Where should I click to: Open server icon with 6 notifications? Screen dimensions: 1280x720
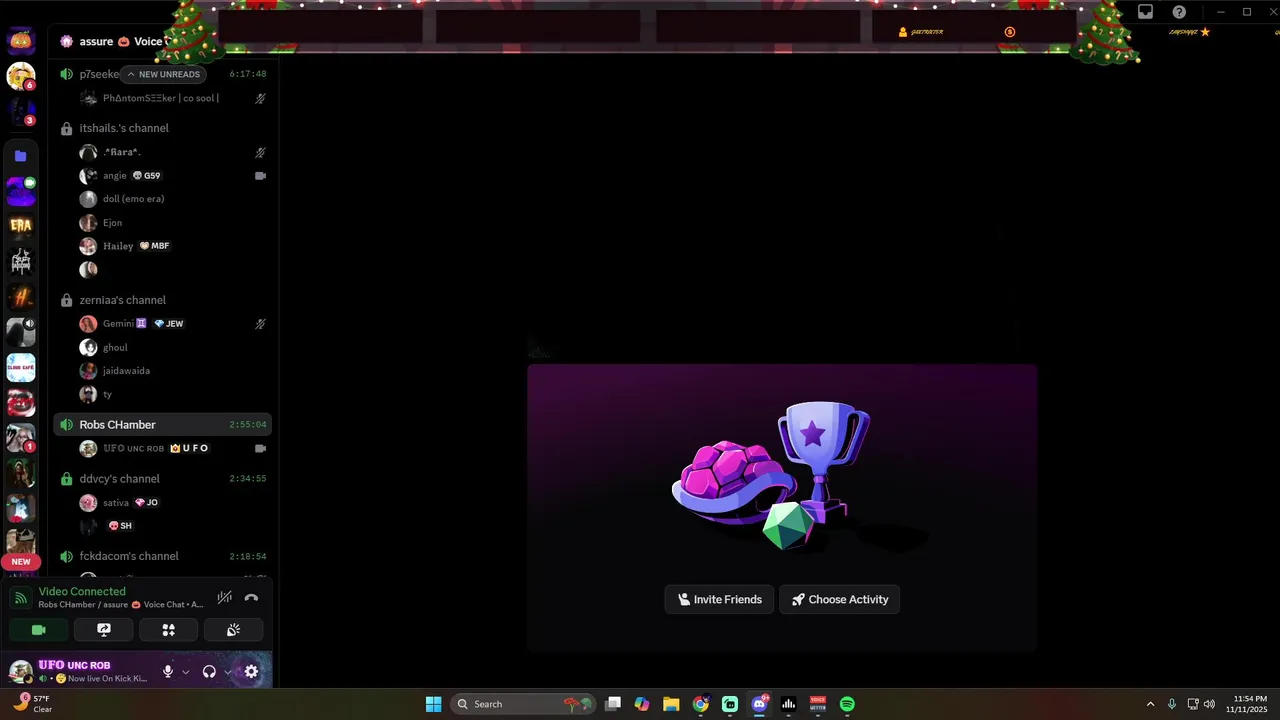[x=21, y=76]
